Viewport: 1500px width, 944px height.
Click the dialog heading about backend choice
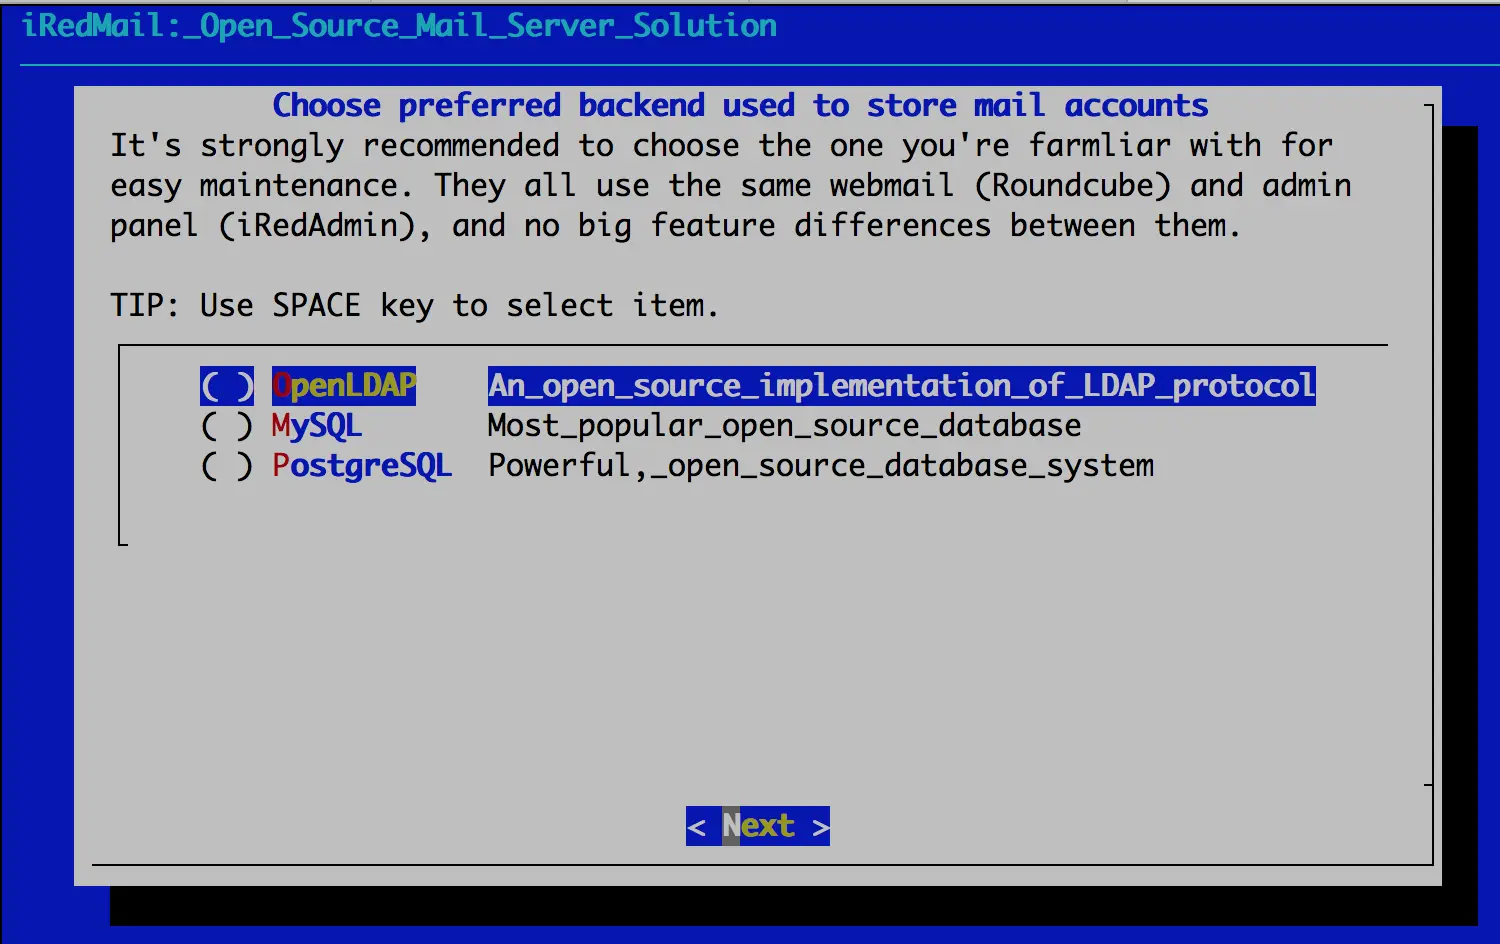pos(740,105)
